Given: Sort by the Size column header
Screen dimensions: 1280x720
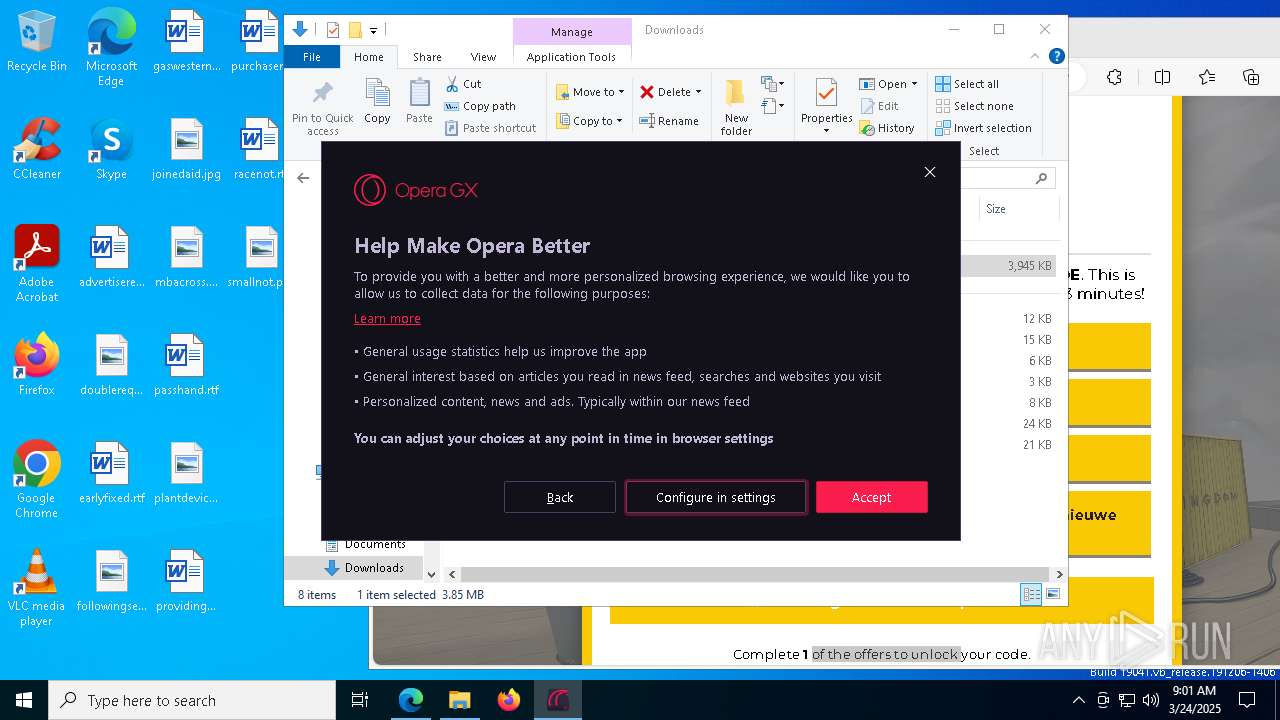Looking at the screenshot, I should pos(1018,209).
